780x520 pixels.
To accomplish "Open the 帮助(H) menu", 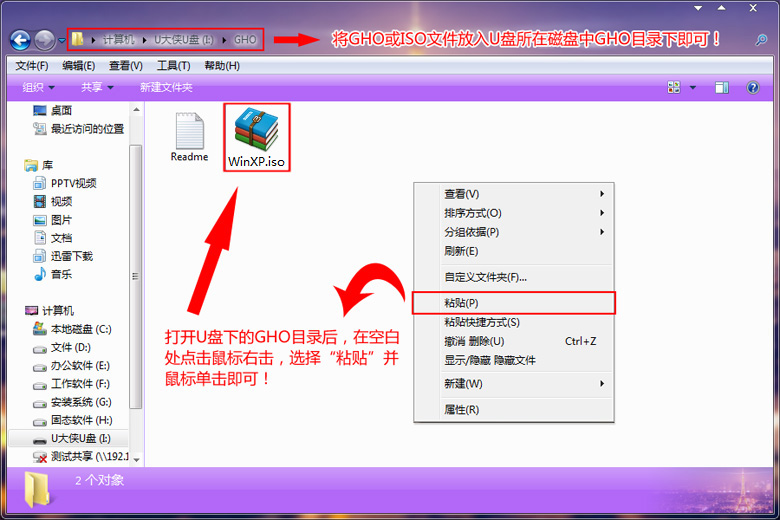I will [x=222, y=66].
